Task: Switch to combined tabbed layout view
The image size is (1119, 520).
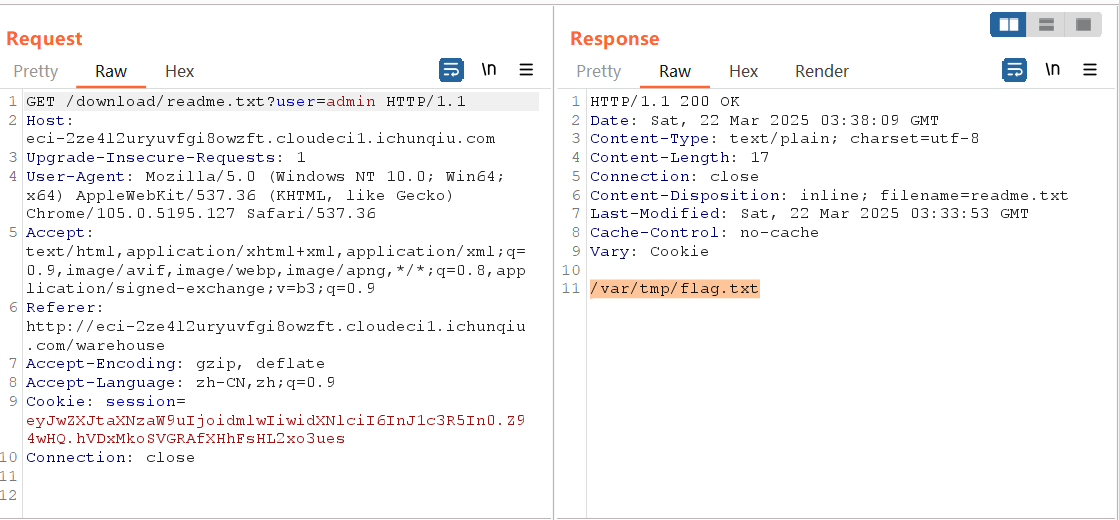Action: coord(1083,24)
